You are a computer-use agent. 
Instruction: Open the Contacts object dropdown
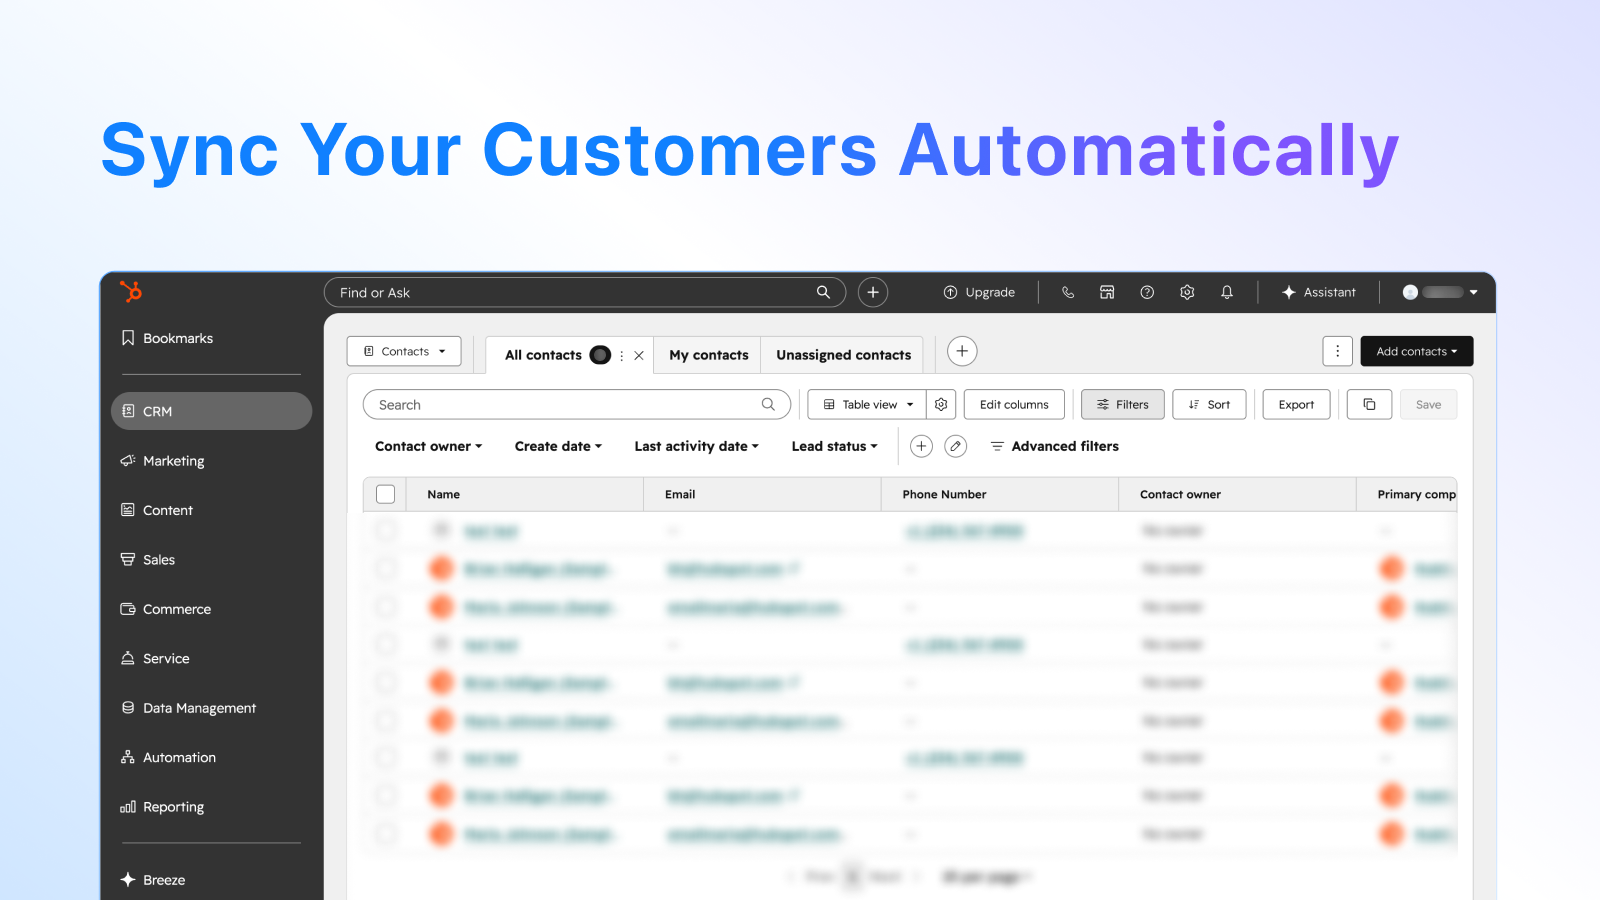point(404,351)
